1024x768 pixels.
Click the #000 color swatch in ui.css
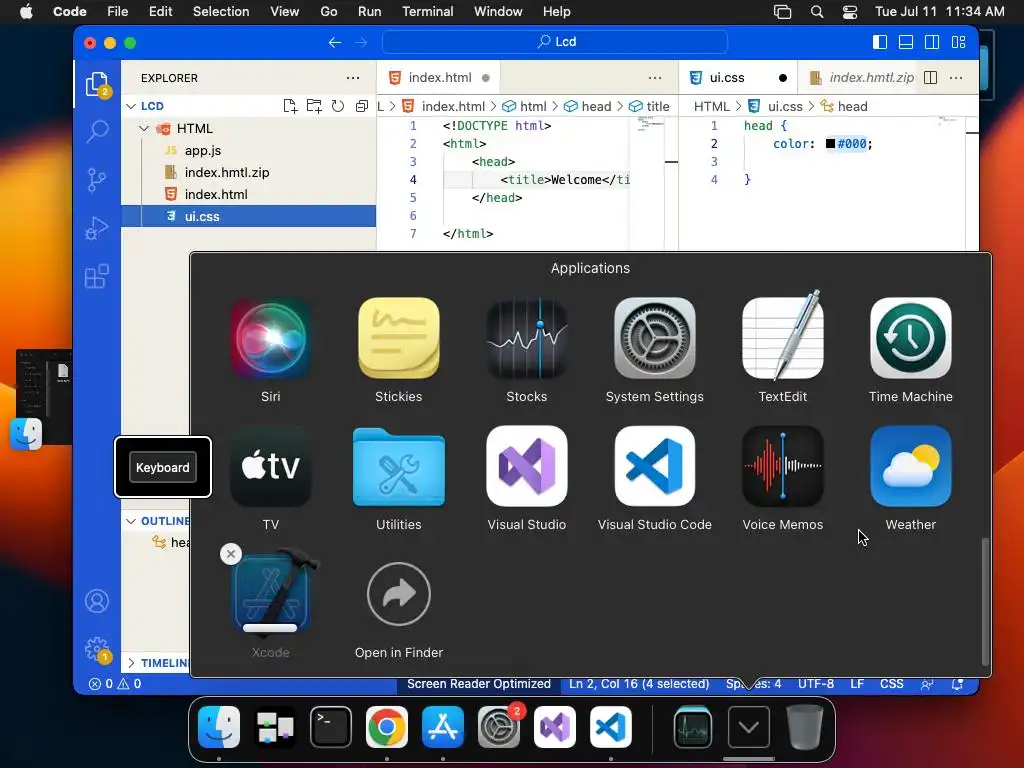tap(830, 144)
